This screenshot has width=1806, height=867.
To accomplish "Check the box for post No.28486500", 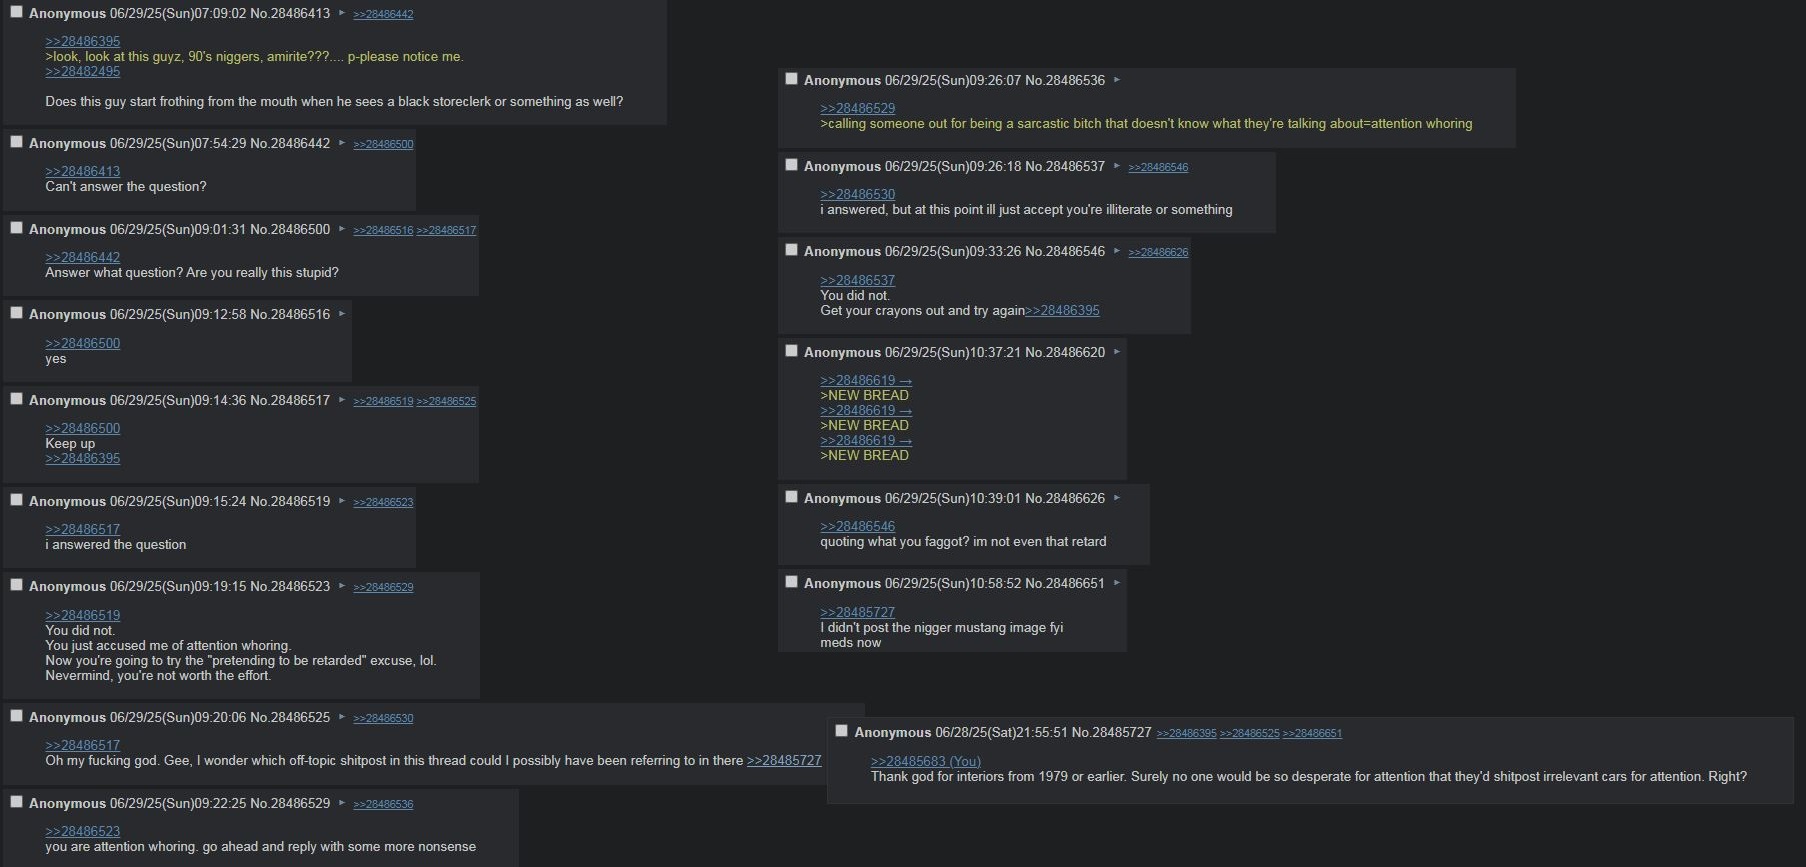I will [x=16, y=228].
